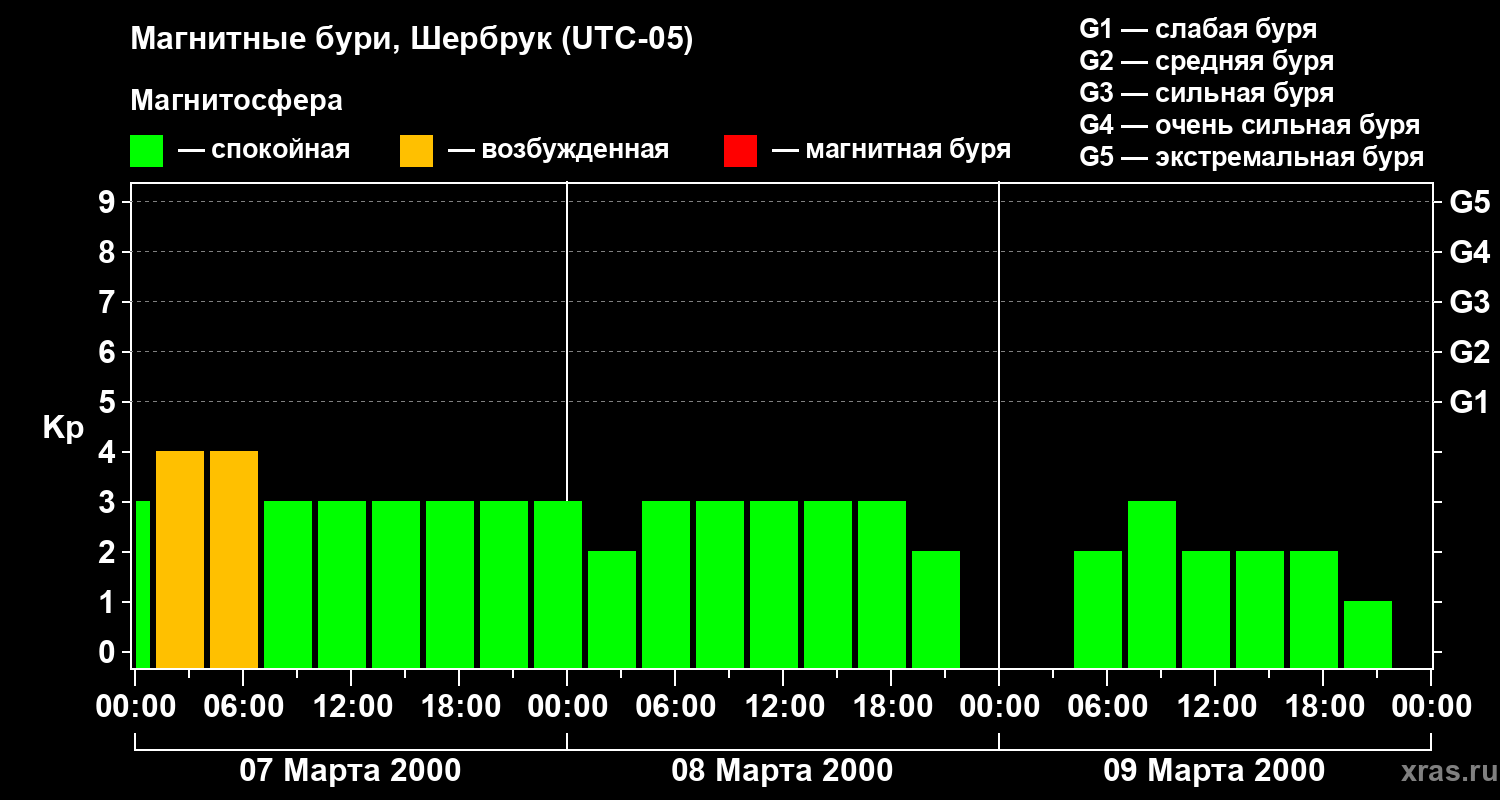Click the '18:00' time label under 09 Марта
The width and height of the screenshot is (1500, 800).
point(1323,706)
